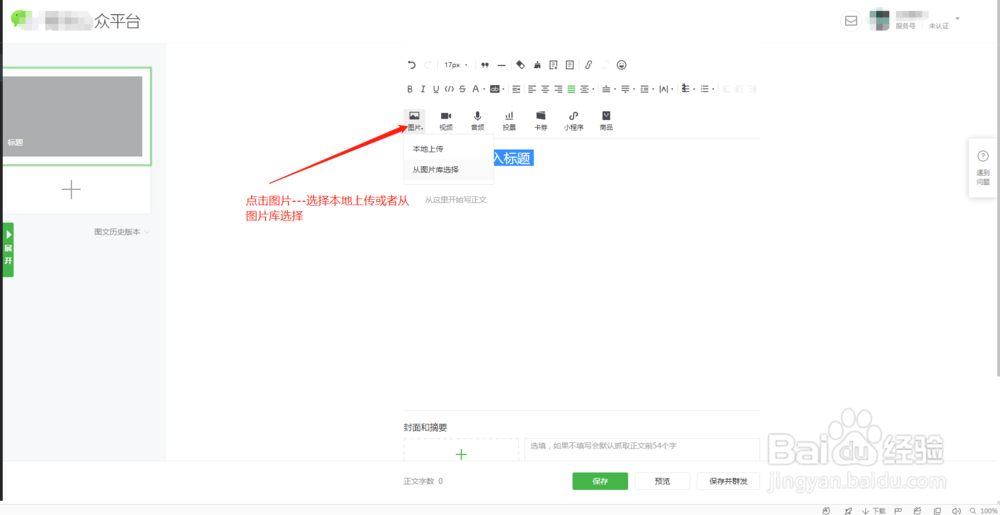Open spacing before paragraph dropdown

(609, 89)
